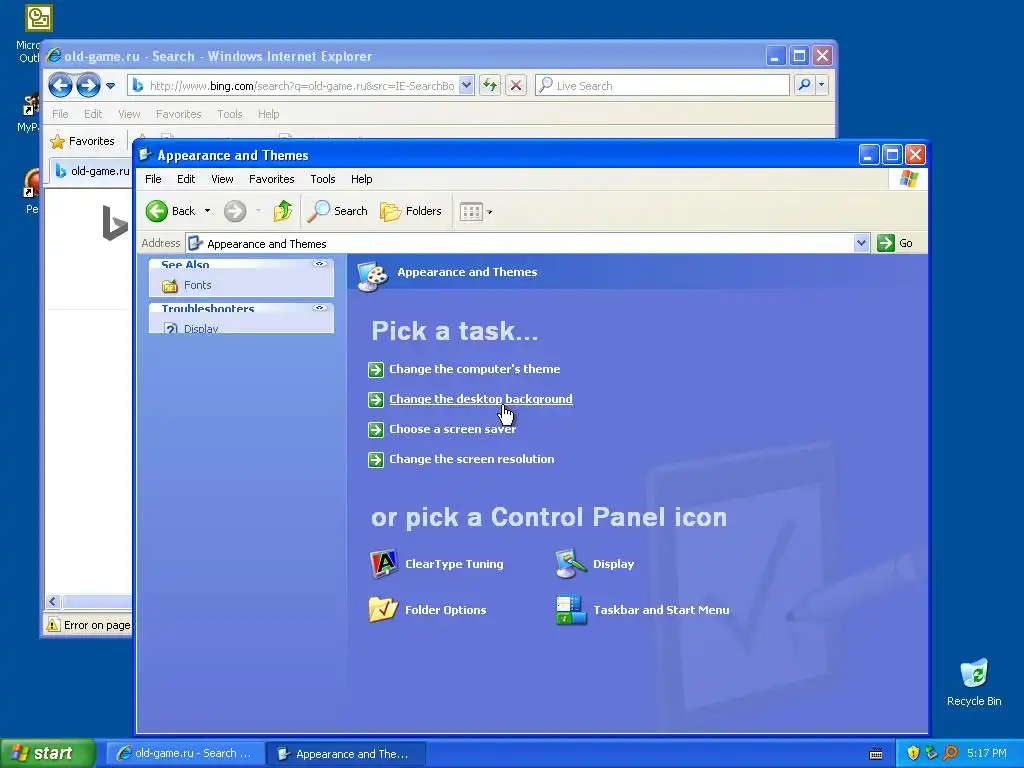Open the Views dropdown button
Viewport: 1024px width, 768px height.
click(476, 211)
